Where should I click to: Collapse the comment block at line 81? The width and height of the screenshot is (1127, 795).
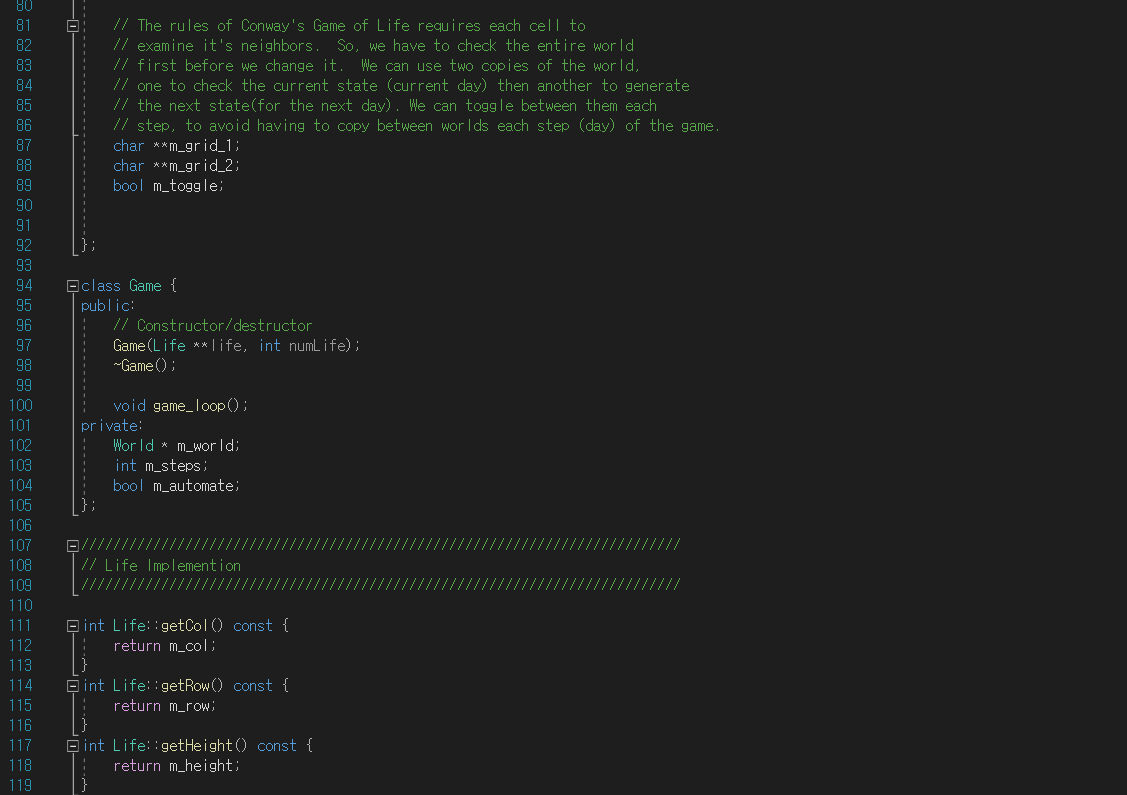tap(71, 25)
